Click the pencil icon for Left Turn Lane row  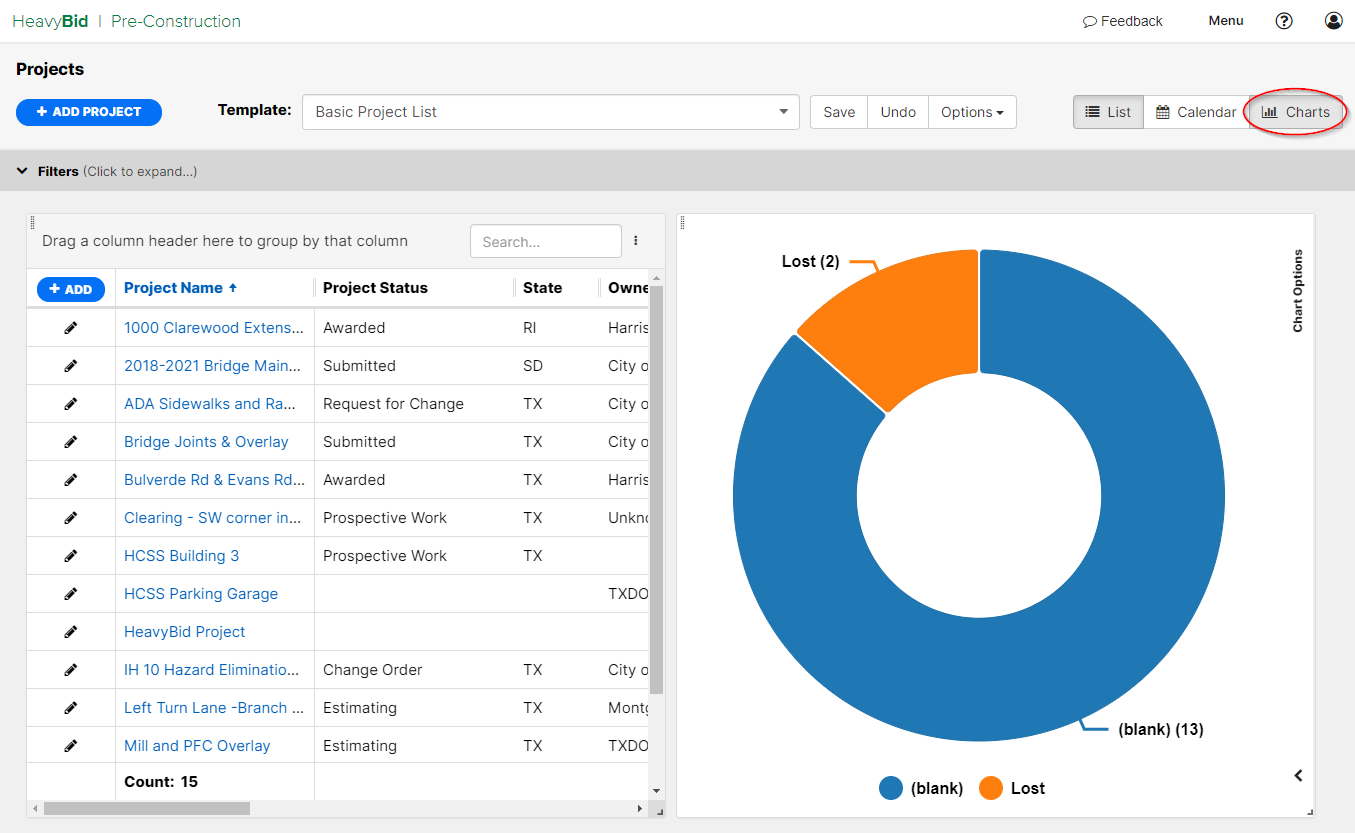point(71,708)
